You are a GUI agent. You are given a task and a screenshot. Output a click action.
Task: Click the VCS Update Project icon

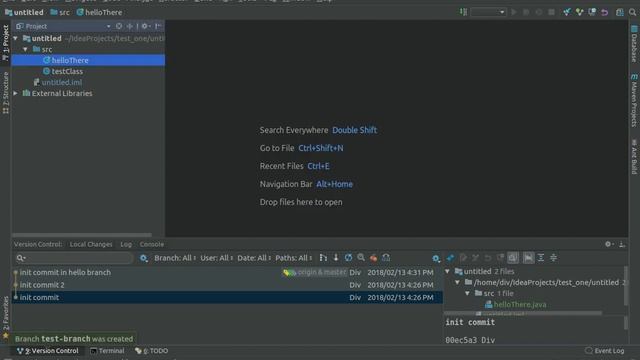pyautogui.click(x=567, y=12)
